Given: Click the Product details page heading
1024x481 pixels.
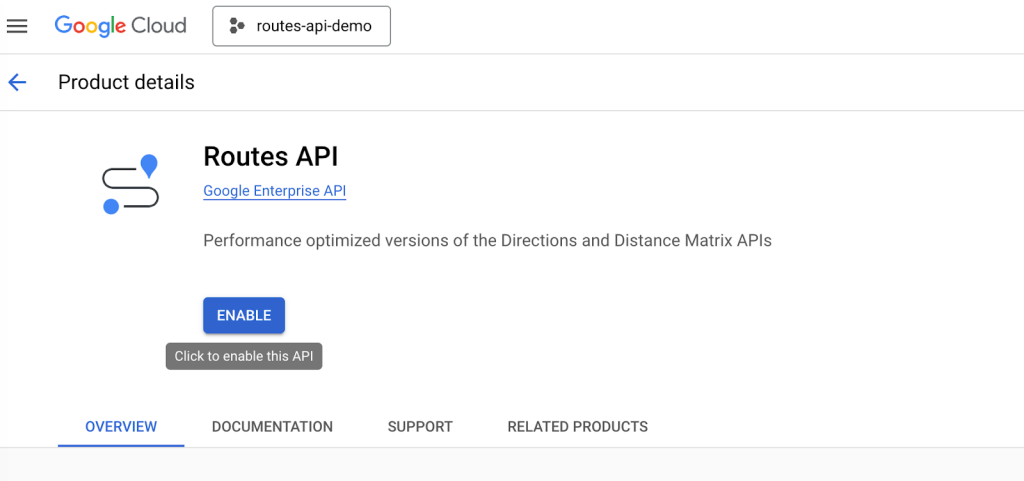Looking at the screenshot, I should (126, 82).
